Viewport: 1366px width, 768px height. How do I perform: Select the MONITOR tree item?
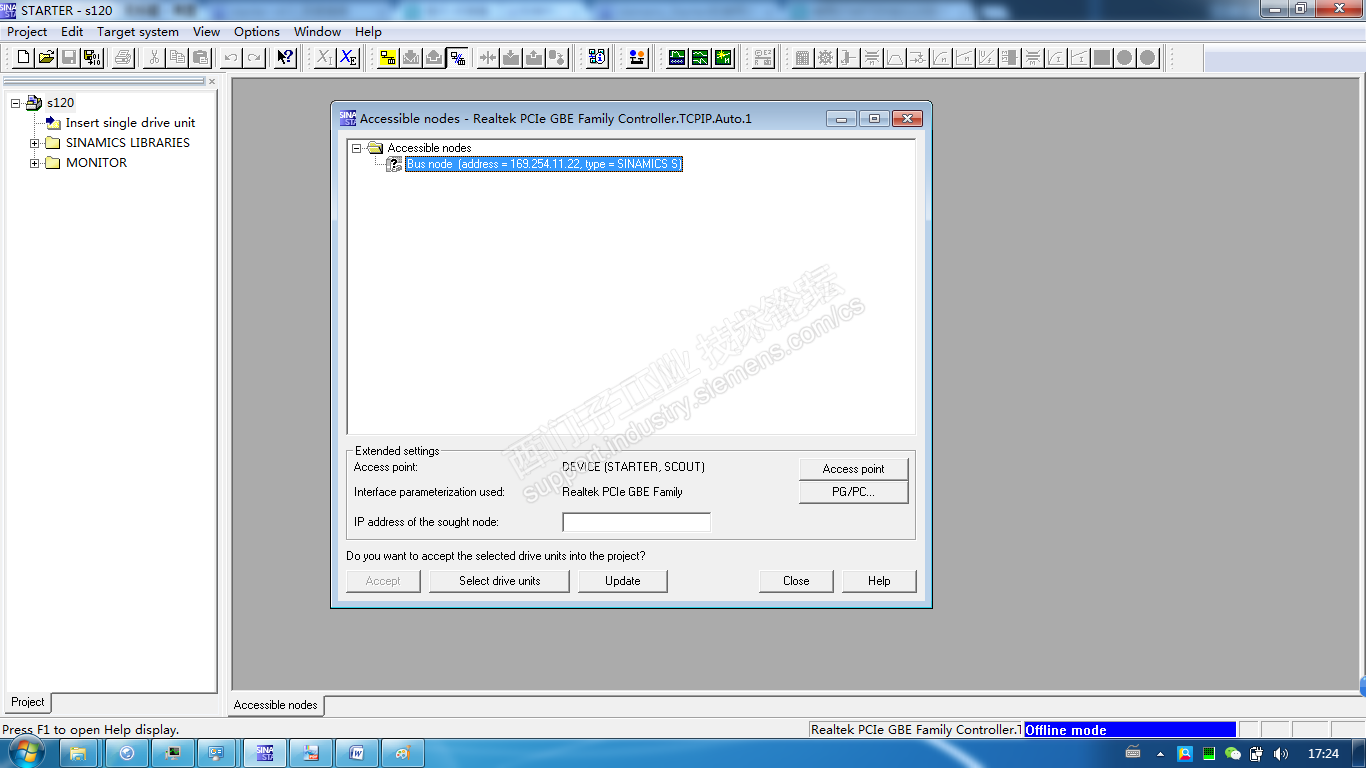click(x=96, y=163)
